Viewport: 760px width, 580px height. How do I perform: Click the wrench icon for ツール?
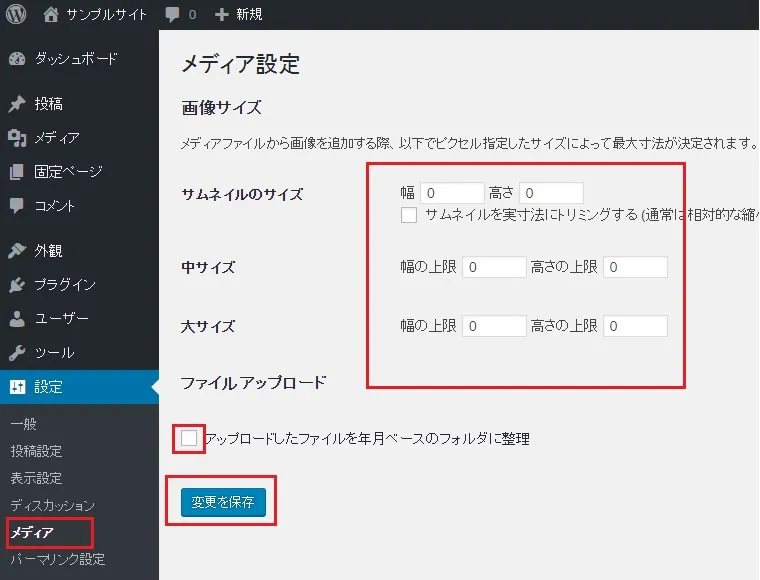point(16,353)
